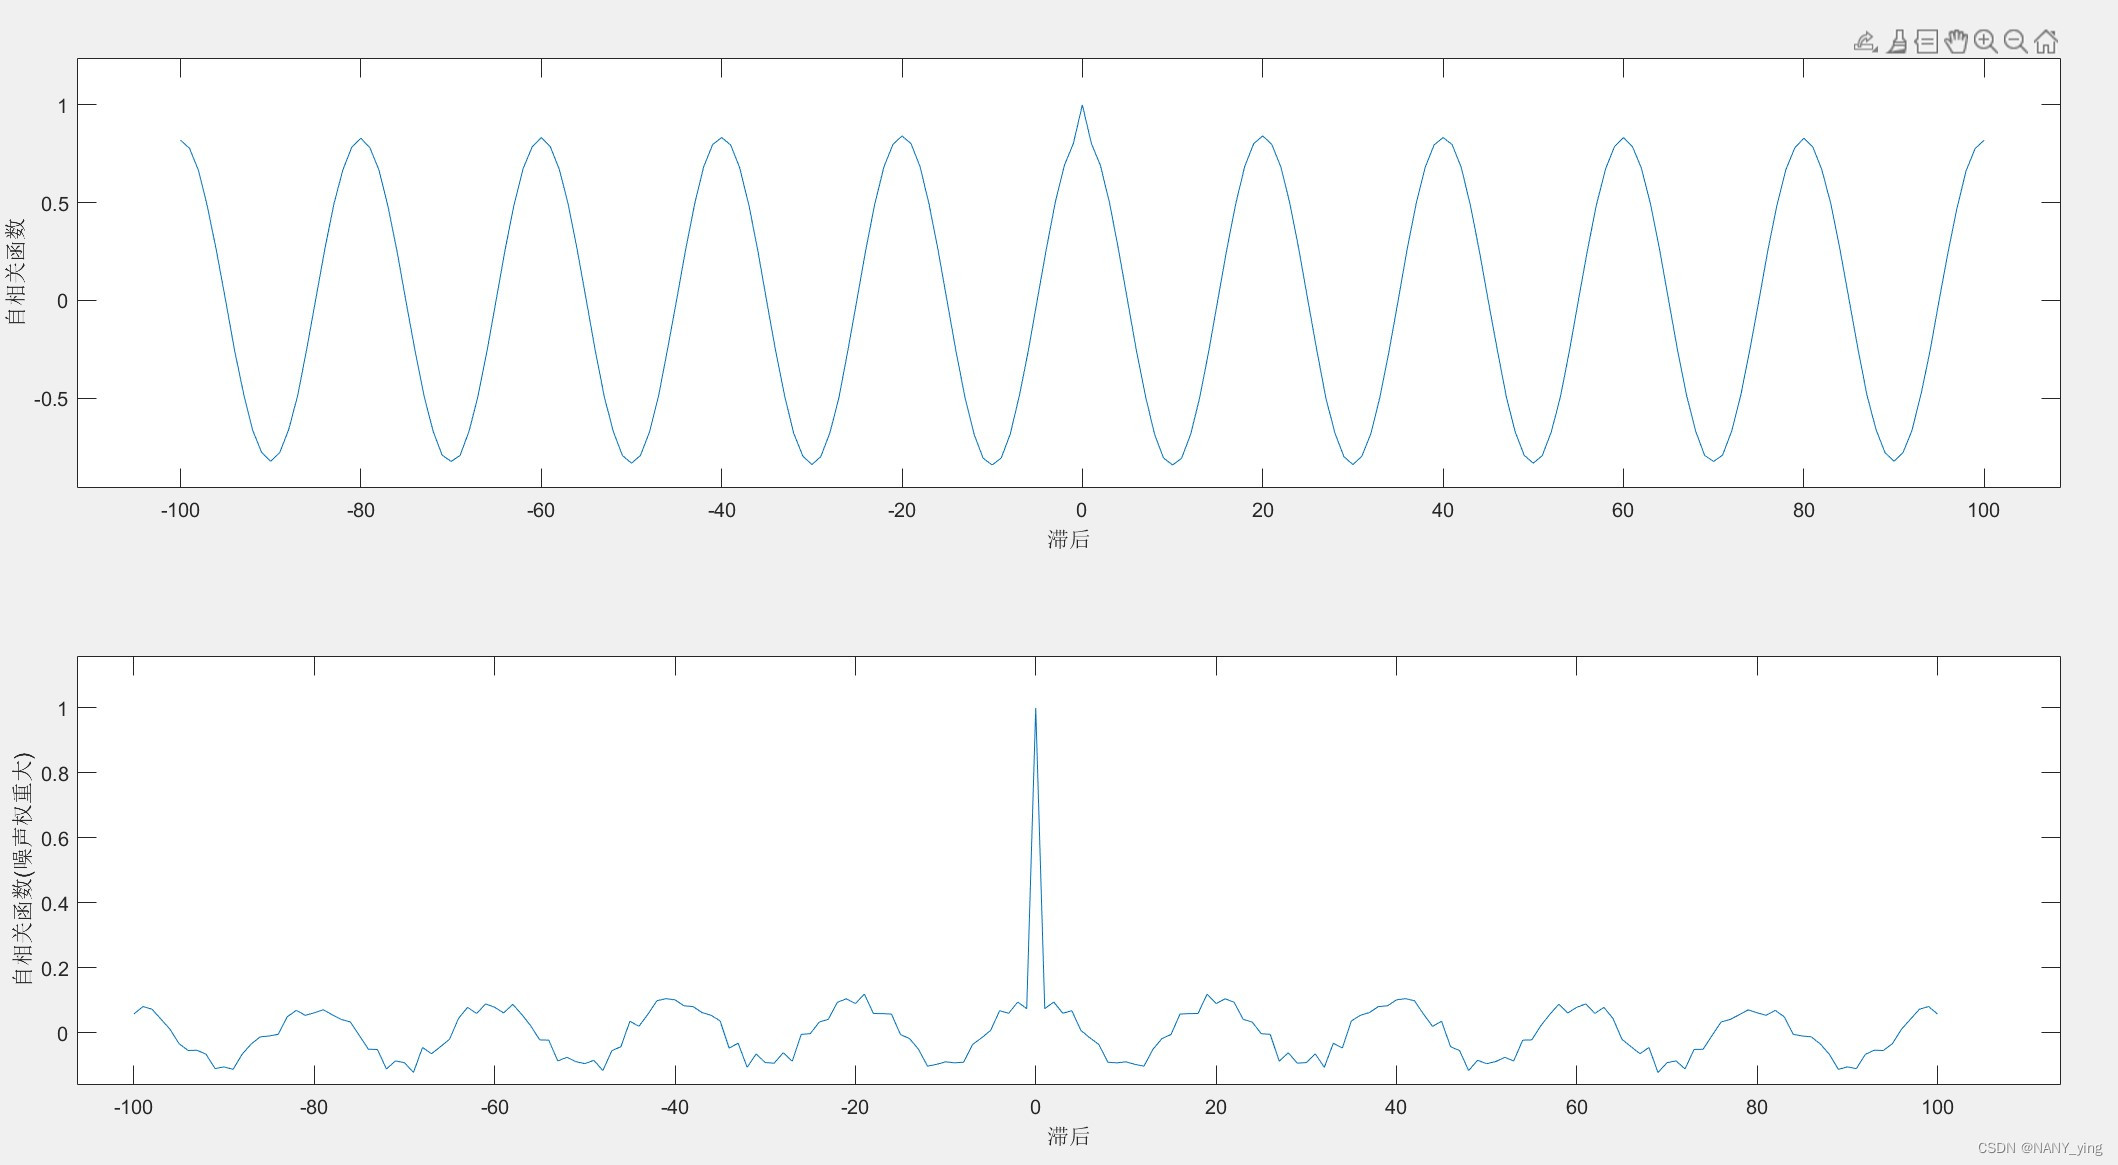Screen dimensions: 2118x1165
Task: Click the bottom plot spike at lag 0
Action: pyautogui.click(x=1035, y=710)
